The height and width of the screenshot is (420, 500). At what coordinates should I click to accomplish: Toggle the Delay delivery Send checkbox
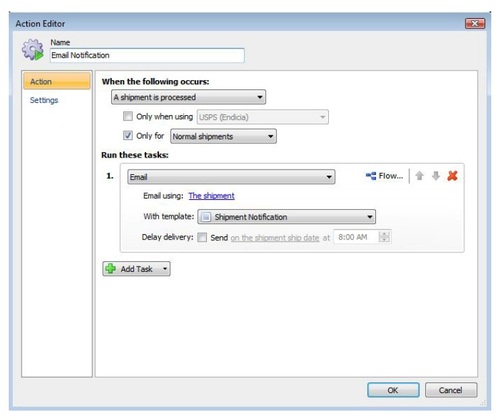coord(202,237)
